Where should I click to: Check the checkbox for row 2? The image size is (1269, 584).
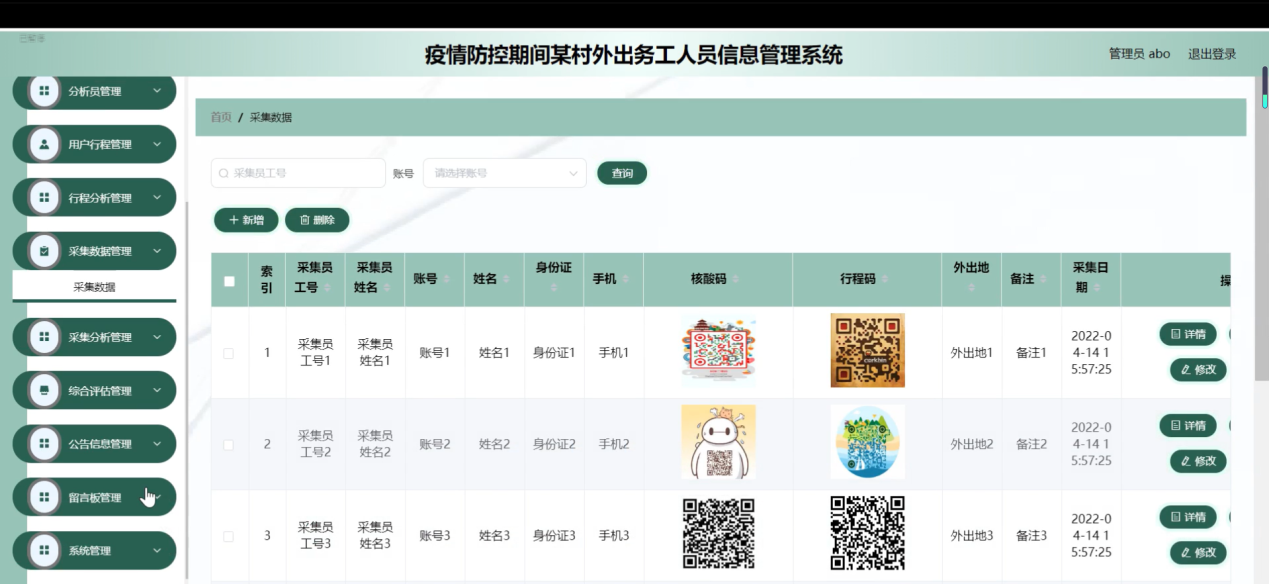[229, 444]
